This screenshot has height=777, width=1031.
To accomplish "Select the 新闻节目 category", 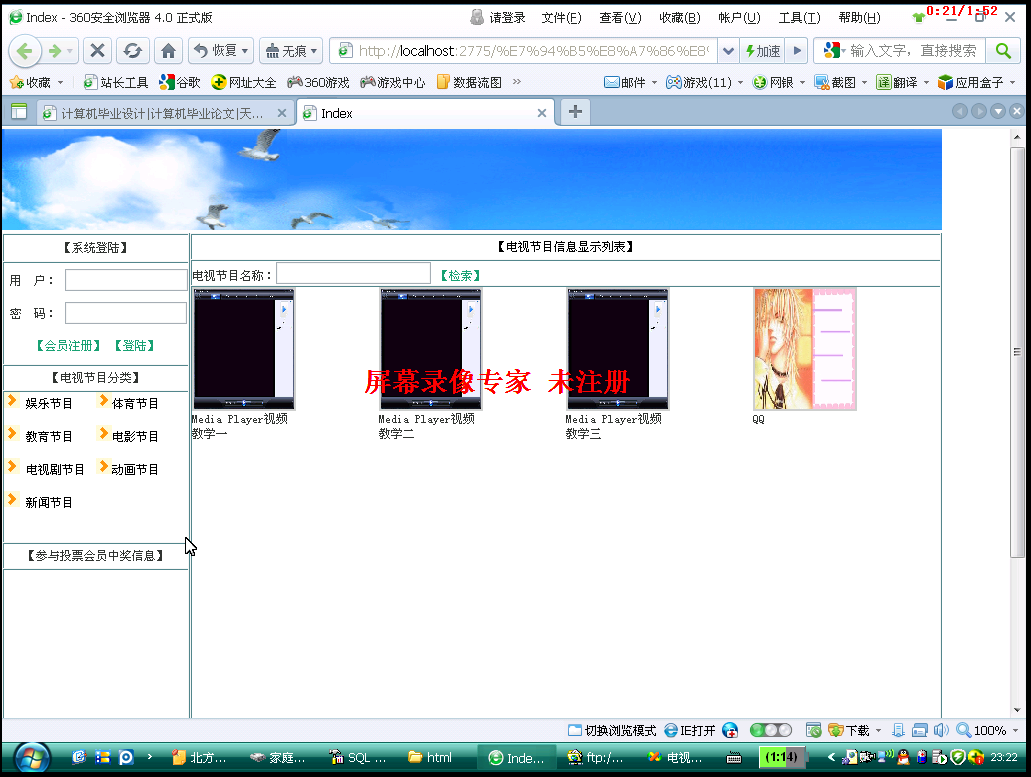I will pos(48,502).
